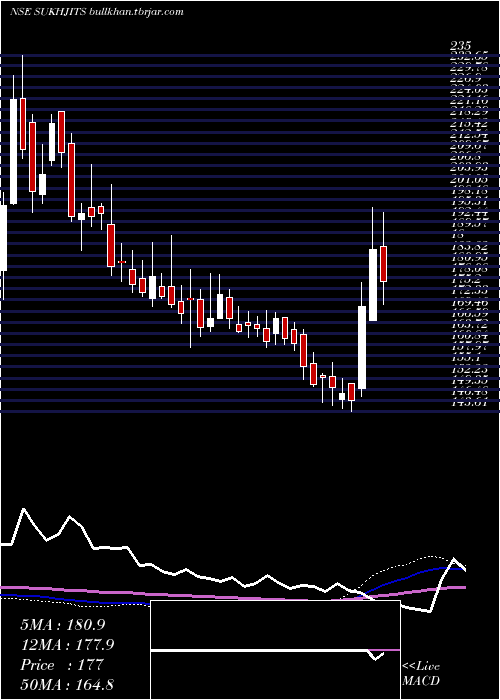Select the 183.82 price axis label
The height and width of the screenshot is (700, 500).
pyautogui.click(x=469, y=247)
